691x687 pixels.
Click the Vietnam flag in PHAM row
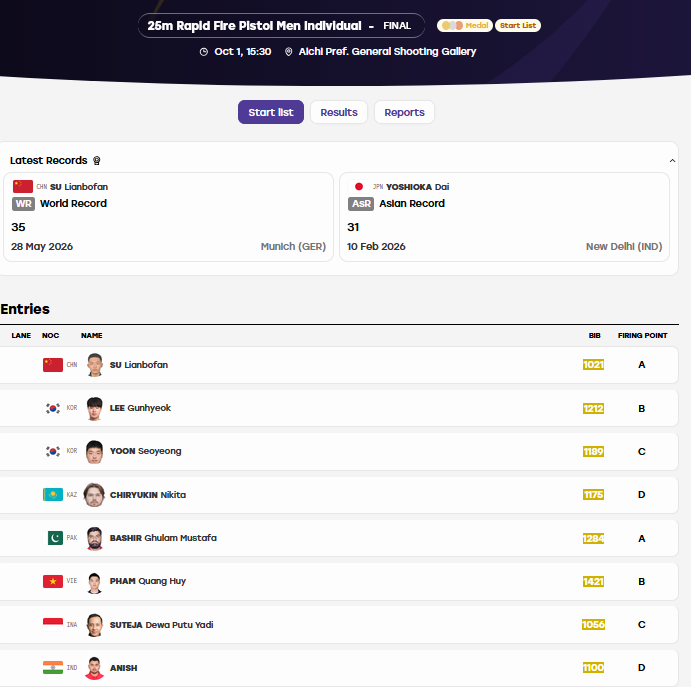pos(53,581)
